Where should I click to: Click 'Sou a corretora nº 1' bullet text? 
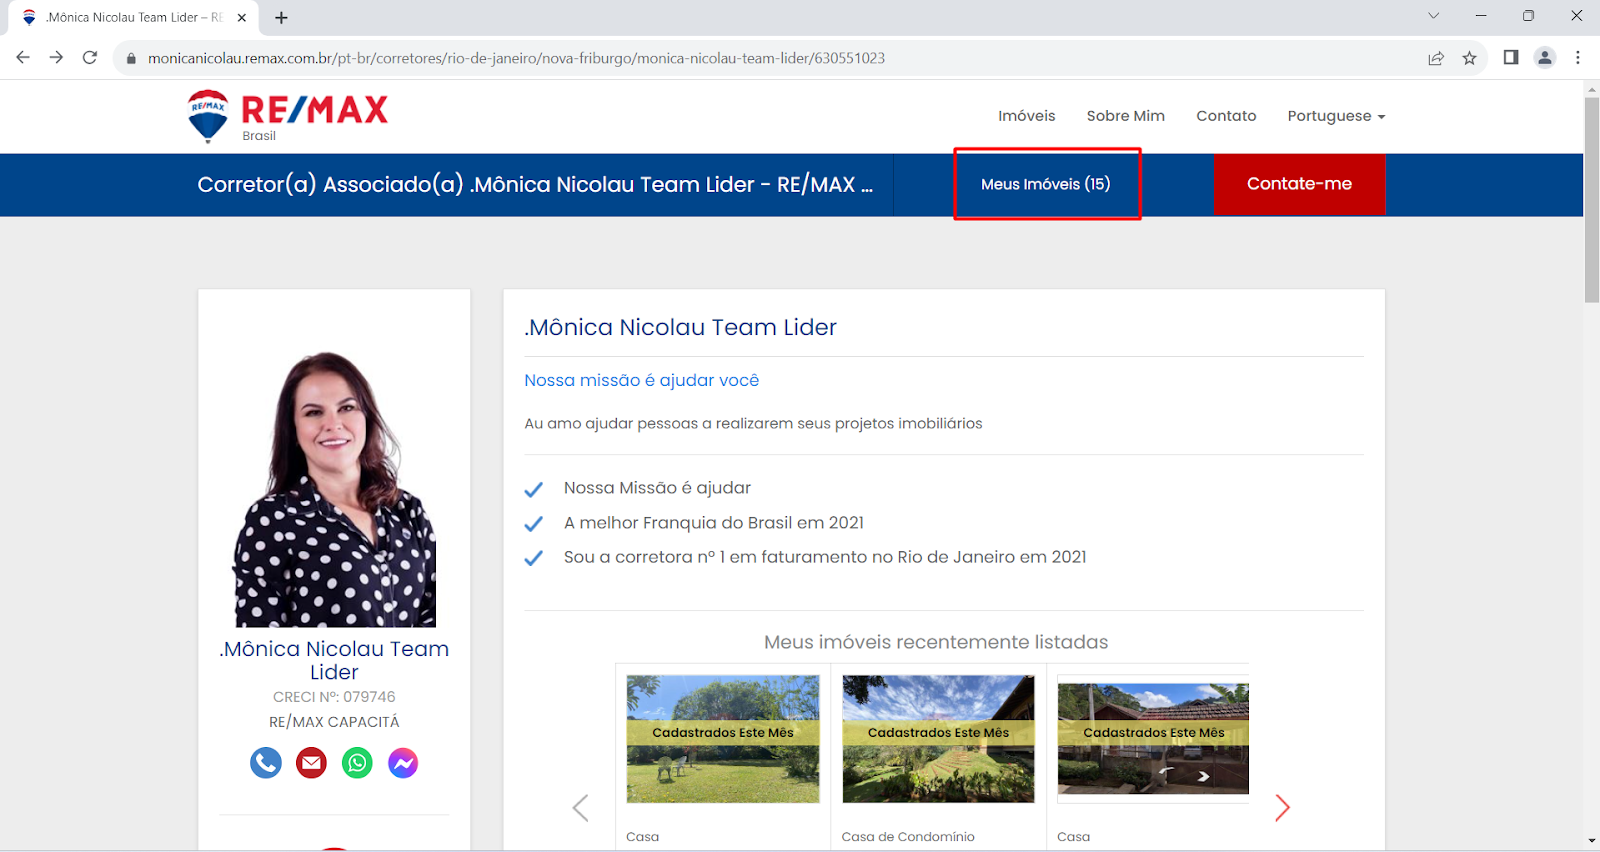[x=825, y=557]
